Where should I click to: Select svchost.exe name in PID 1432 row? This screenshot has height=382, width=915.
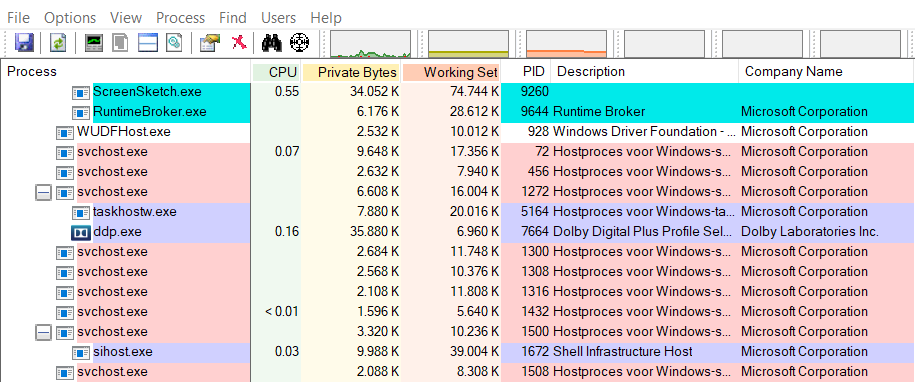pyautogui.click(x=112, y=311)
